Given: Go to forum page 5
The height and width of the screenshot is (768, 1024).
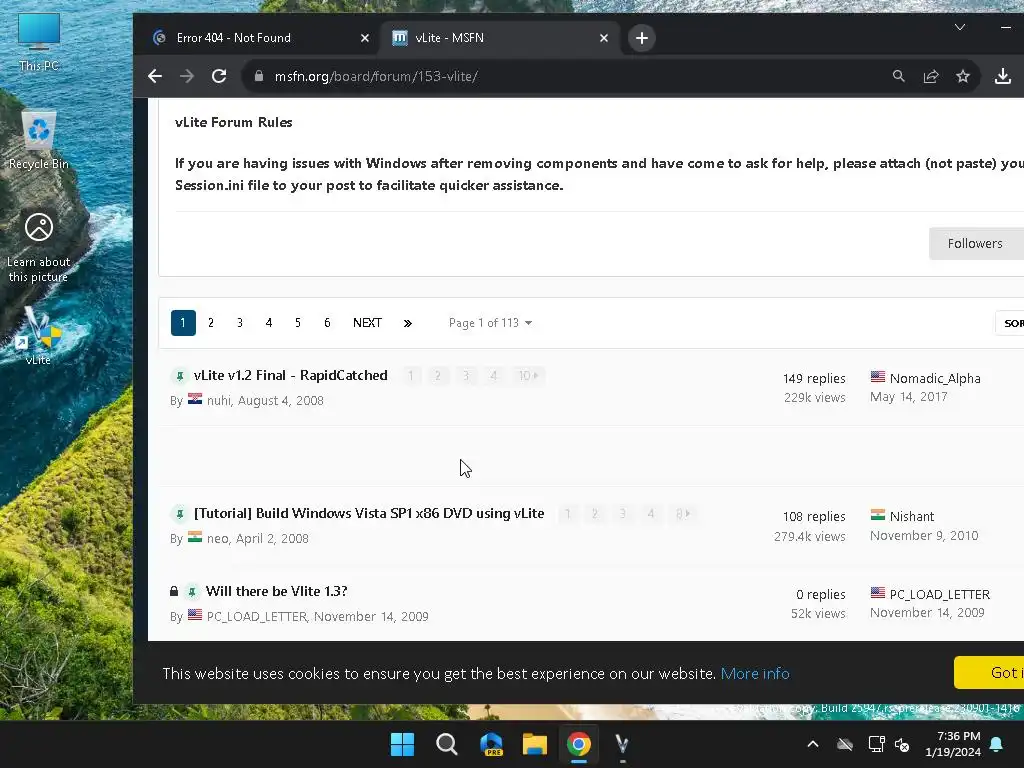Looking at the screenshot, I should (298, 323).
